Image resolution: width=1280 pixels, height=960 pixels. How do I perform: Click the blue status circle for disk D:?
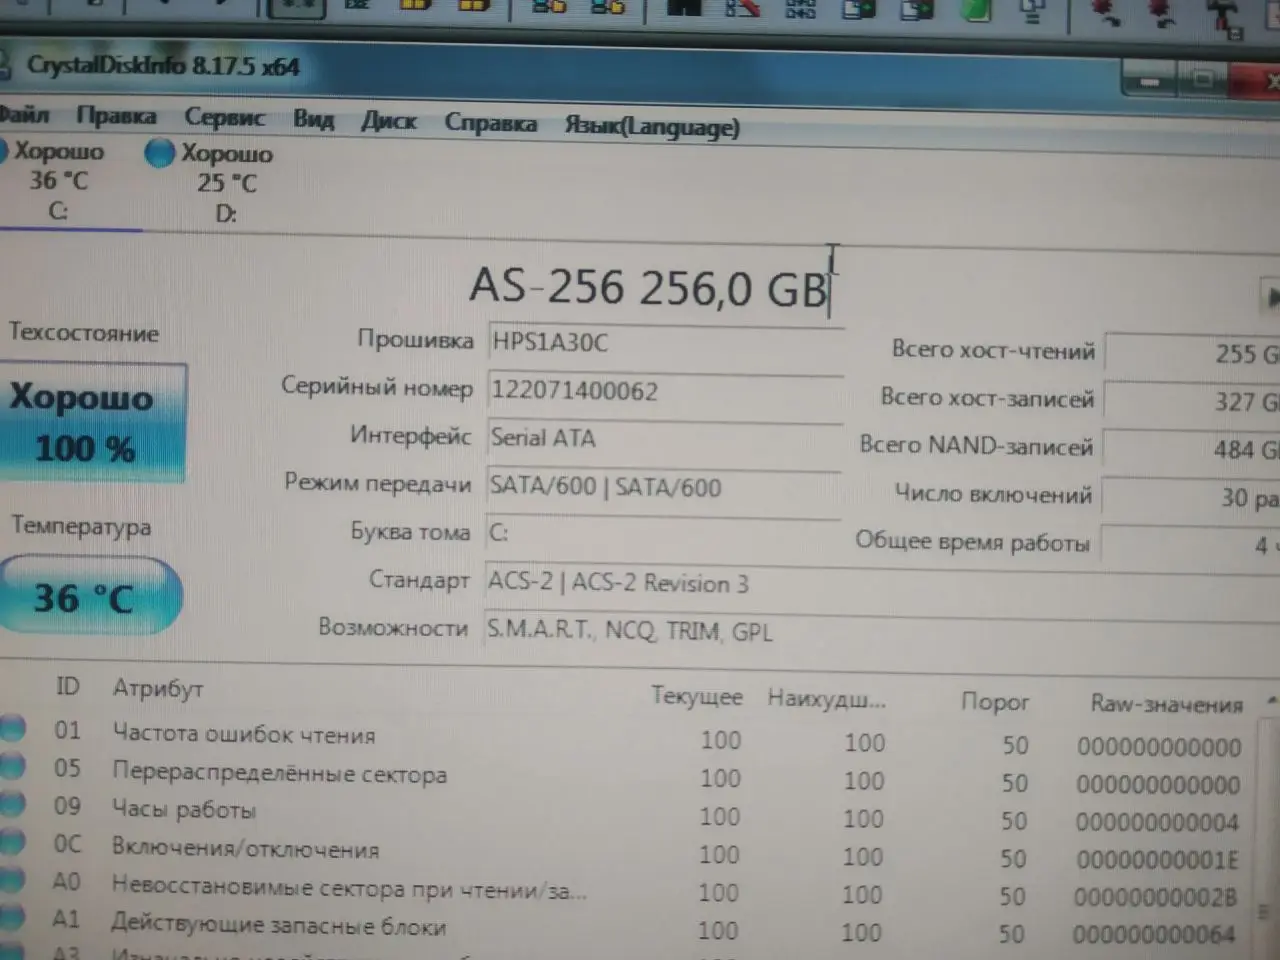[159, 154]
